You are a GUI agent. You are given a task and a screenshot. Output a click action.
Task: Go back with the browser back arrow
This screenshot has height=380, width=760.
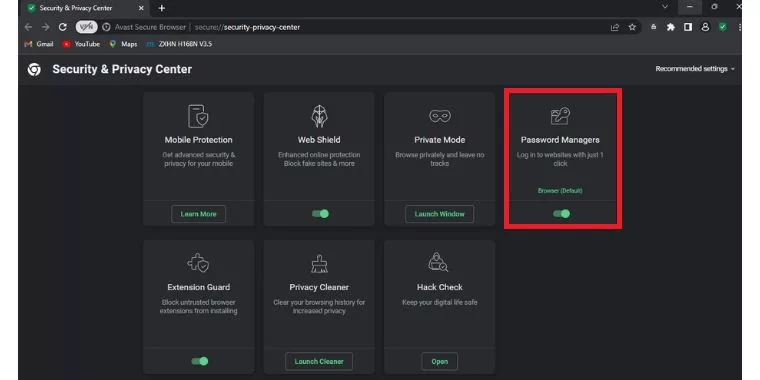click(28, 27)
